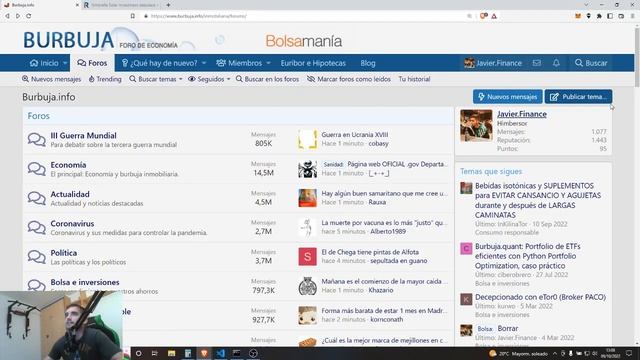Screen dimensions: 640x360
Task: Open the Inicio nav item
Action: [44, 63]
